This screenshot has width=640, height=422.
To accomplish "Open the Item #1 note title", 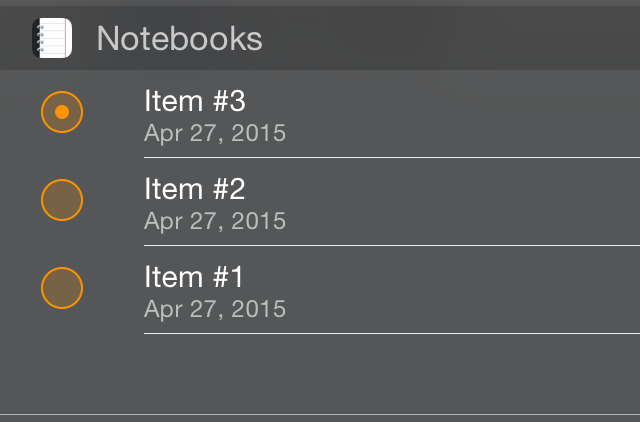I will [x=194, y=277].
